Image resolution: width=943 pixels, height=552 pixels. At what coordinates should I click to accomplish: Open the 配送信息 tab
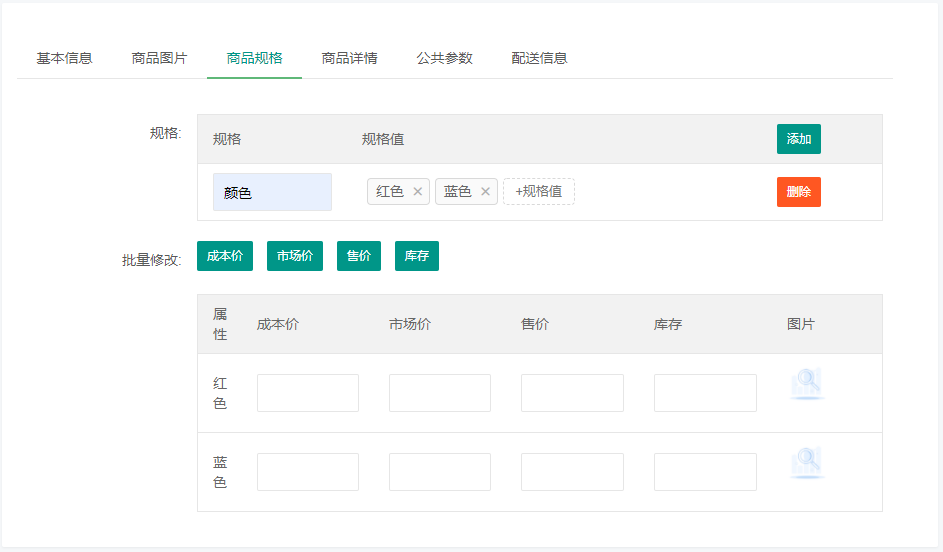[539, 58]
